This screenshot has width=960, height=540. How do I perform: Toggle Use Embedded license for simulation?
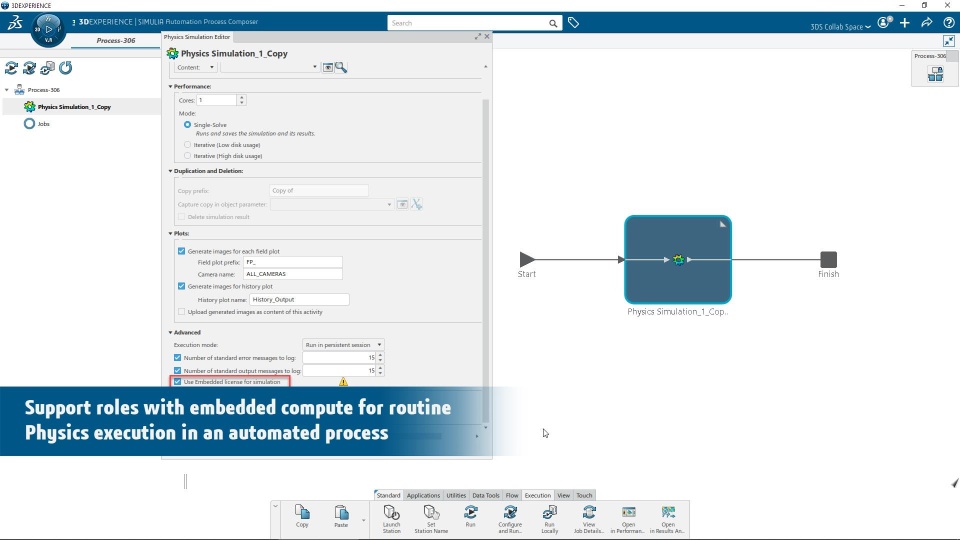(x=178, y=381)
